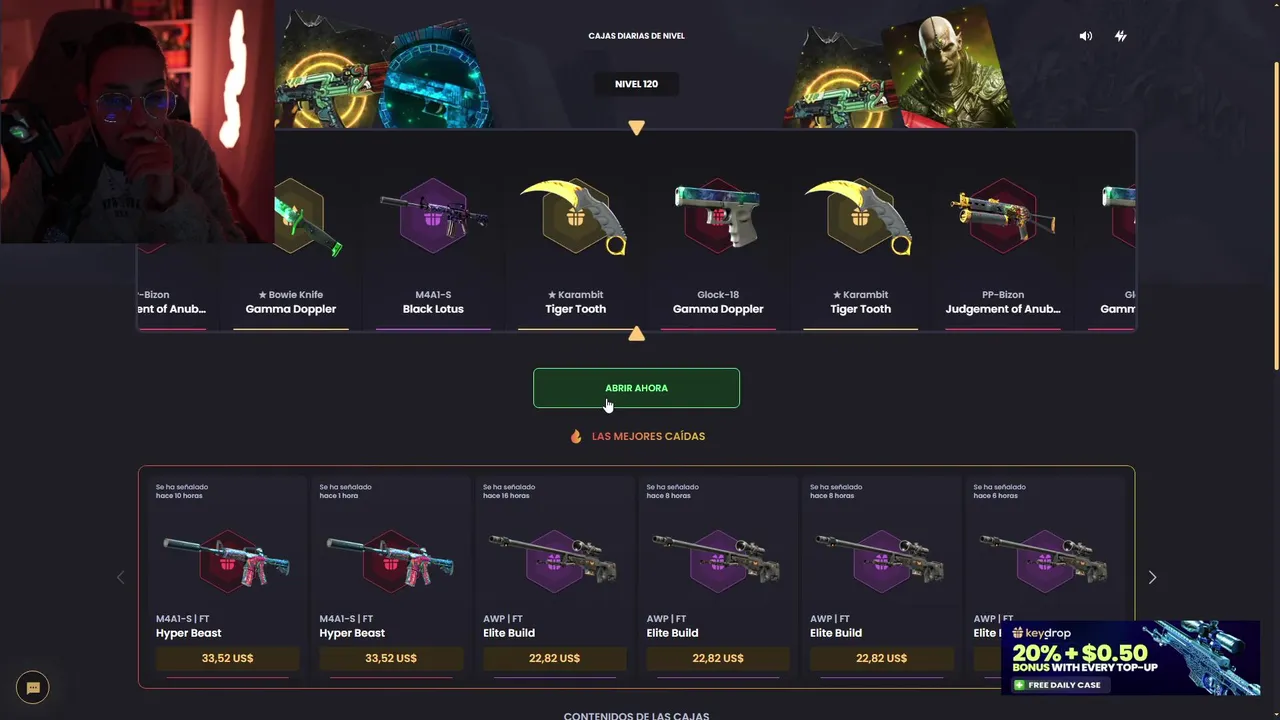Open the first M4A1-S Hyper Beast drop card

[227, 578]
